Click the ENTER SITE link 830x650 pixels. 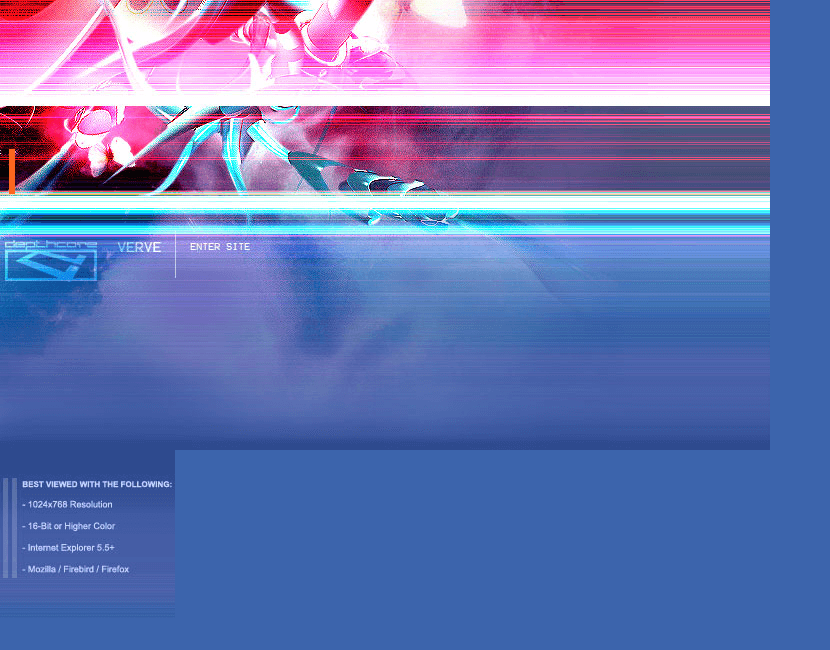220,247
